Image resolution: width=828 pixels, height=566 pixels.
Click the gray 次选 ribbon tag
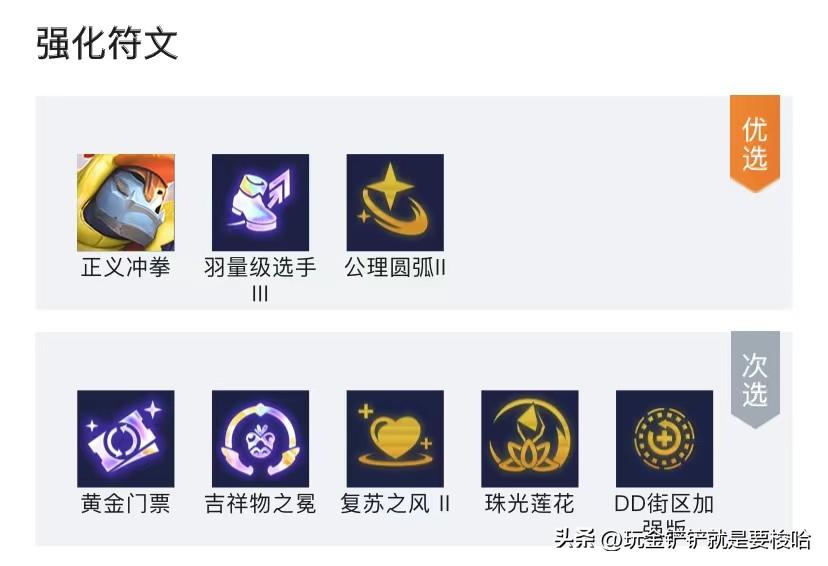[755, 379]
